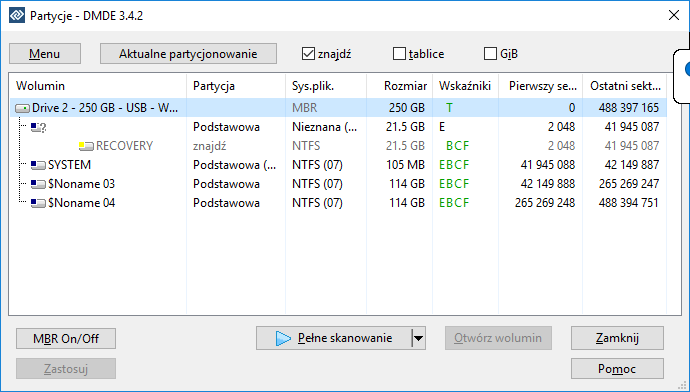
Task: Click the znajdź partition cell of RECOVERY
Action: click(x=209, y=146)
